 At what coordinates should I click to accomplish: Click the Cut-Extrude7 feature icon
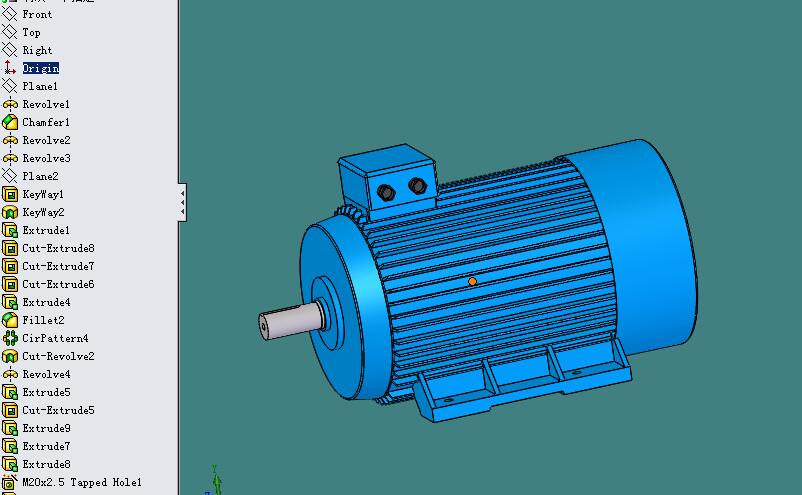click(10, 266)
